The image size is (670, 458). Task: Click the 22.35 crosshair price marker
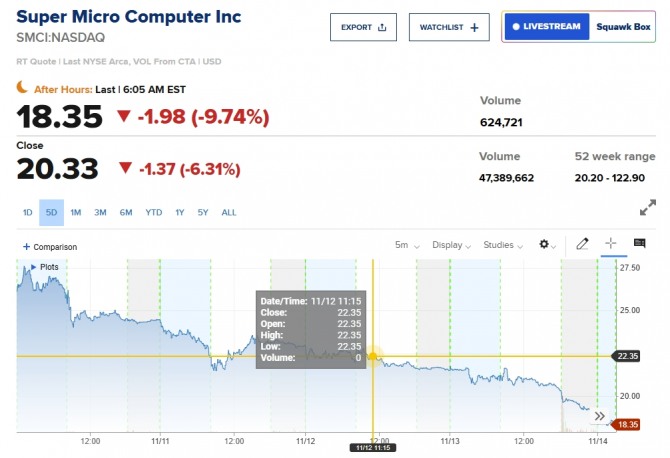click(x=628, y=355)
